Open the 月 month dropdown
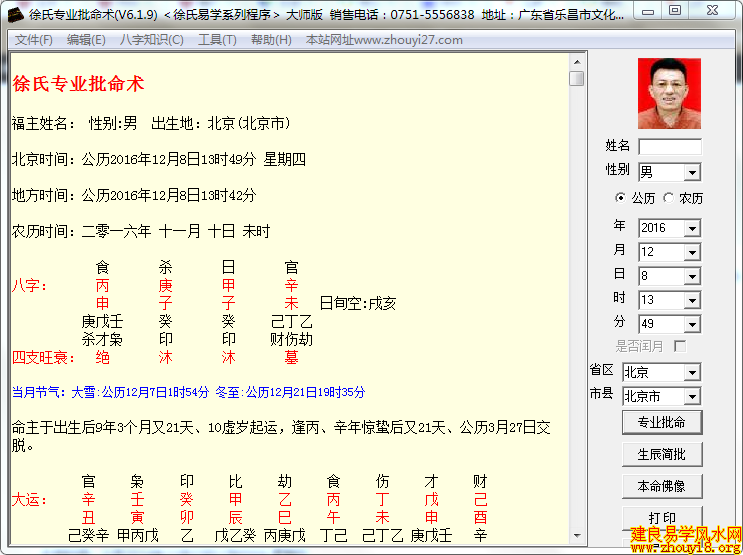 pyautogui.click(x=692, y=252)
